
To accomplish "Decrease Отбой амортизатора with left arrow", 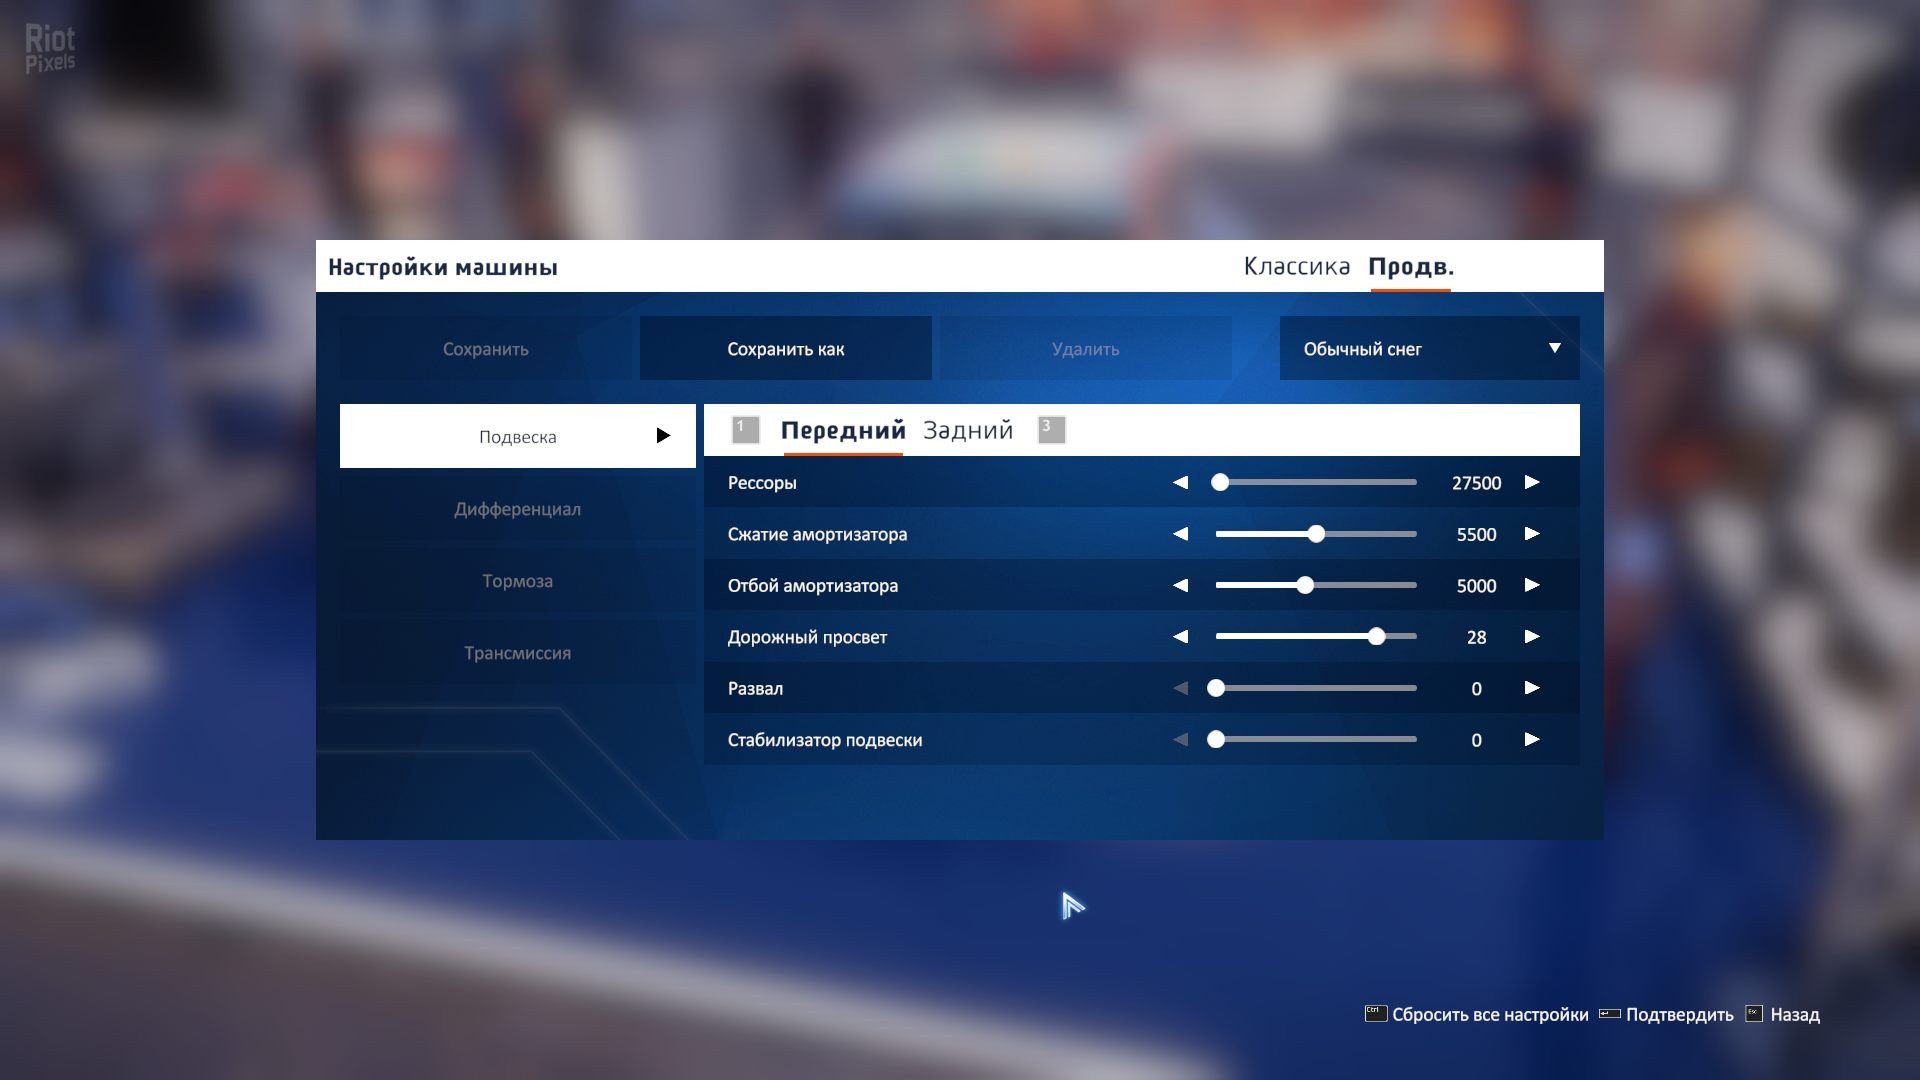I will click(1180, 585).
